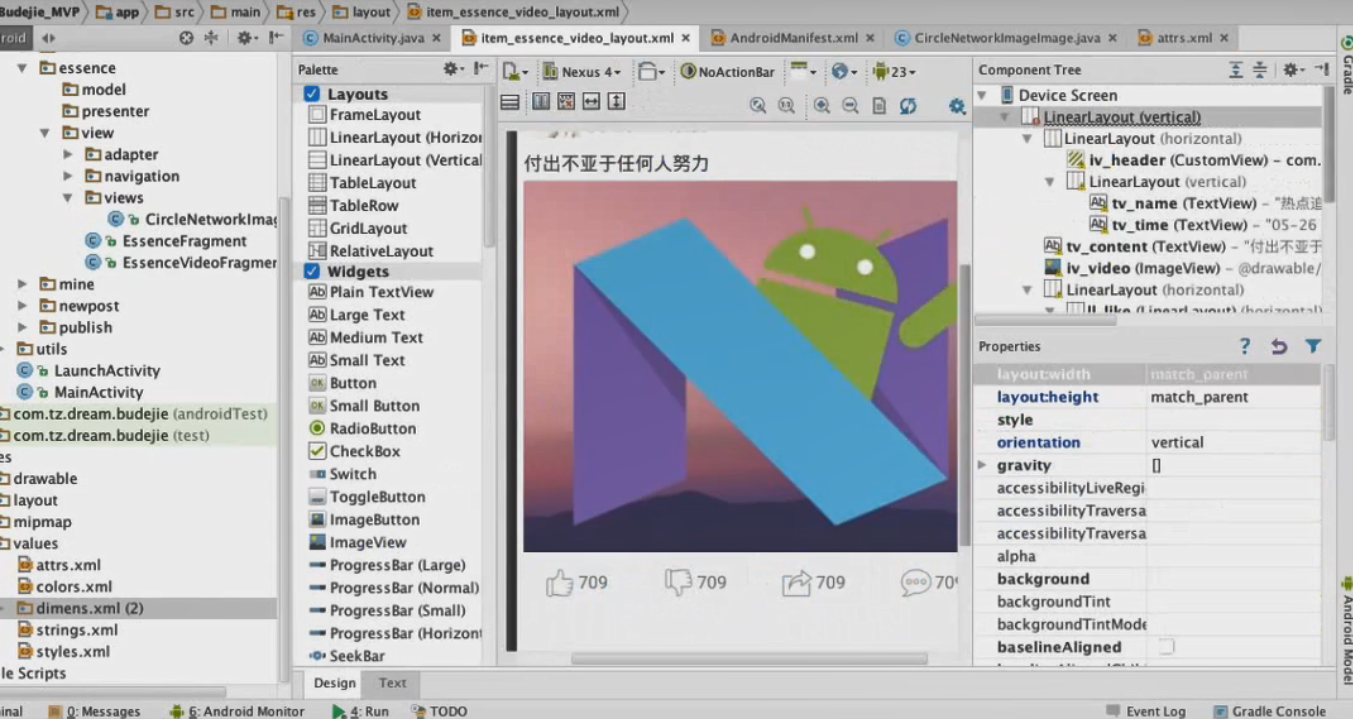The width and height of the screenshot is (1353, 719).
Task: Expand the mine package
Action: [22, 284]
